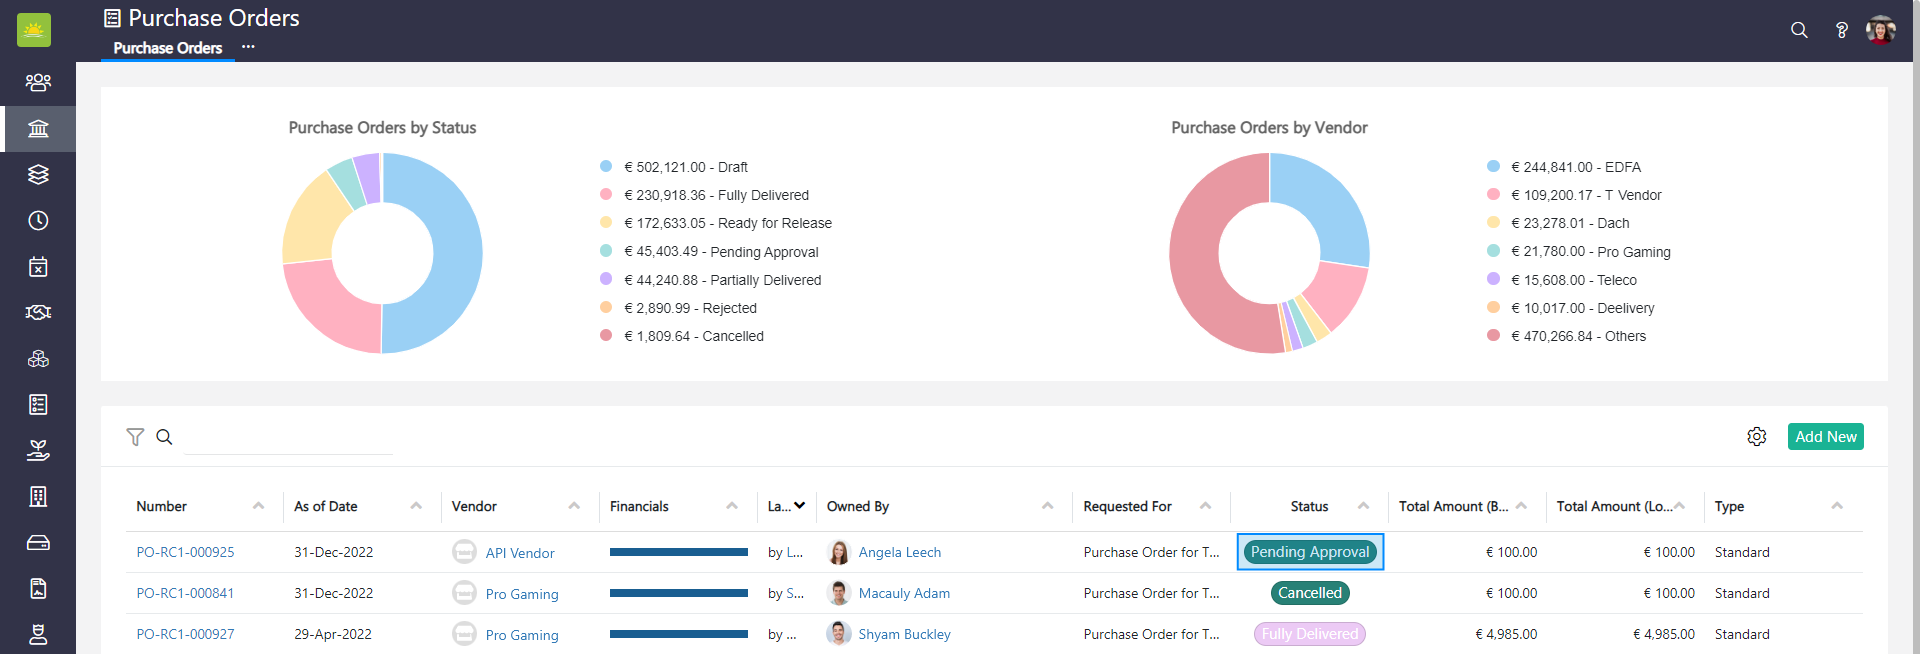Sort by Status column arrow
This screenshot has height=654, width=1920.
[1363, 506]
